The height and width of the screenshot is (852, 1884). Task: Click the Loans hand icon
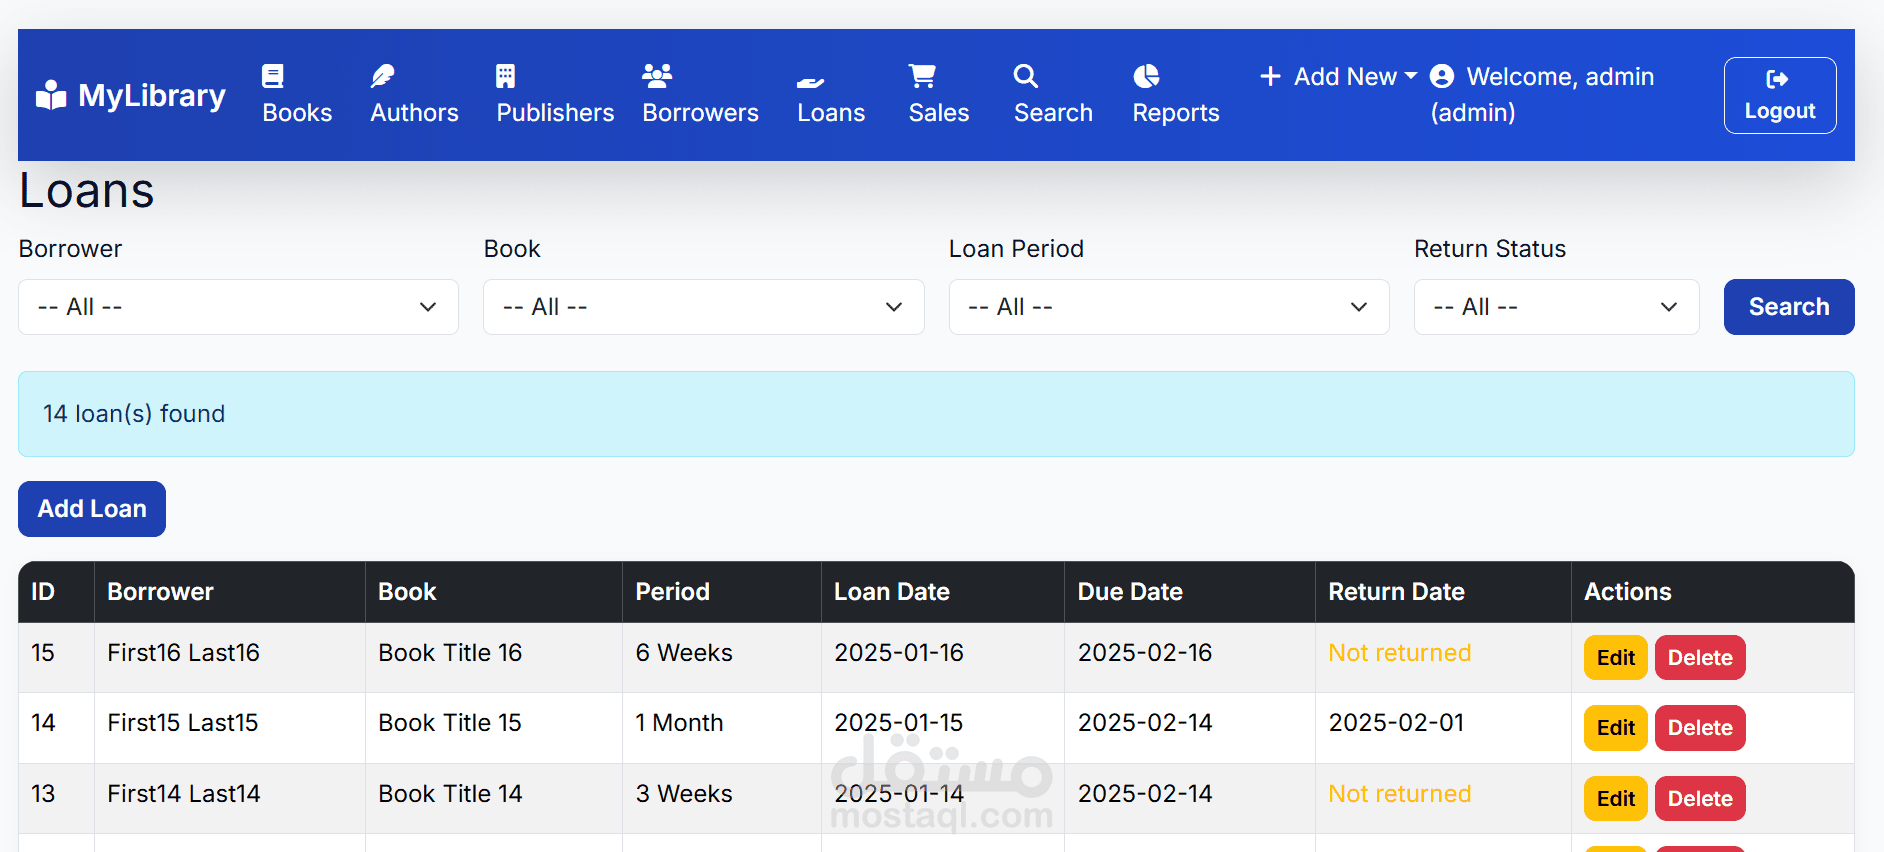[x=810, y=80]
